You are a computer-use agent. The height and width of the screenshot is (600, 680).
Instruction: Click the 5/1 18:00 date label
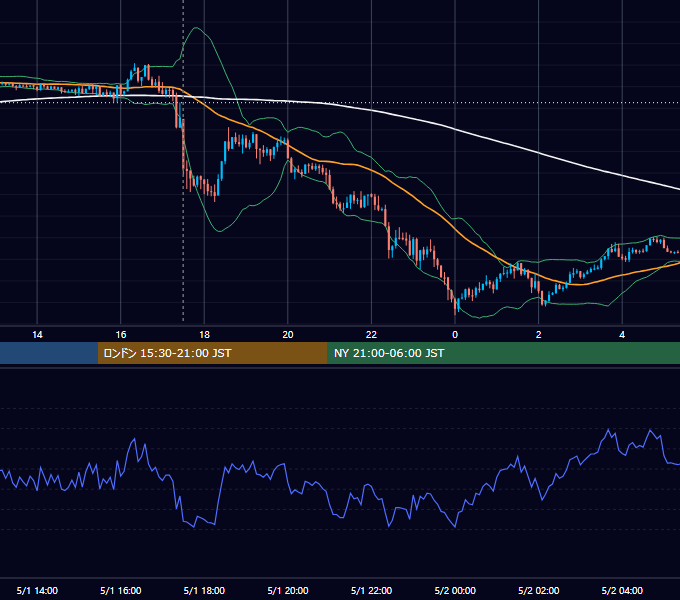[204, 590]
